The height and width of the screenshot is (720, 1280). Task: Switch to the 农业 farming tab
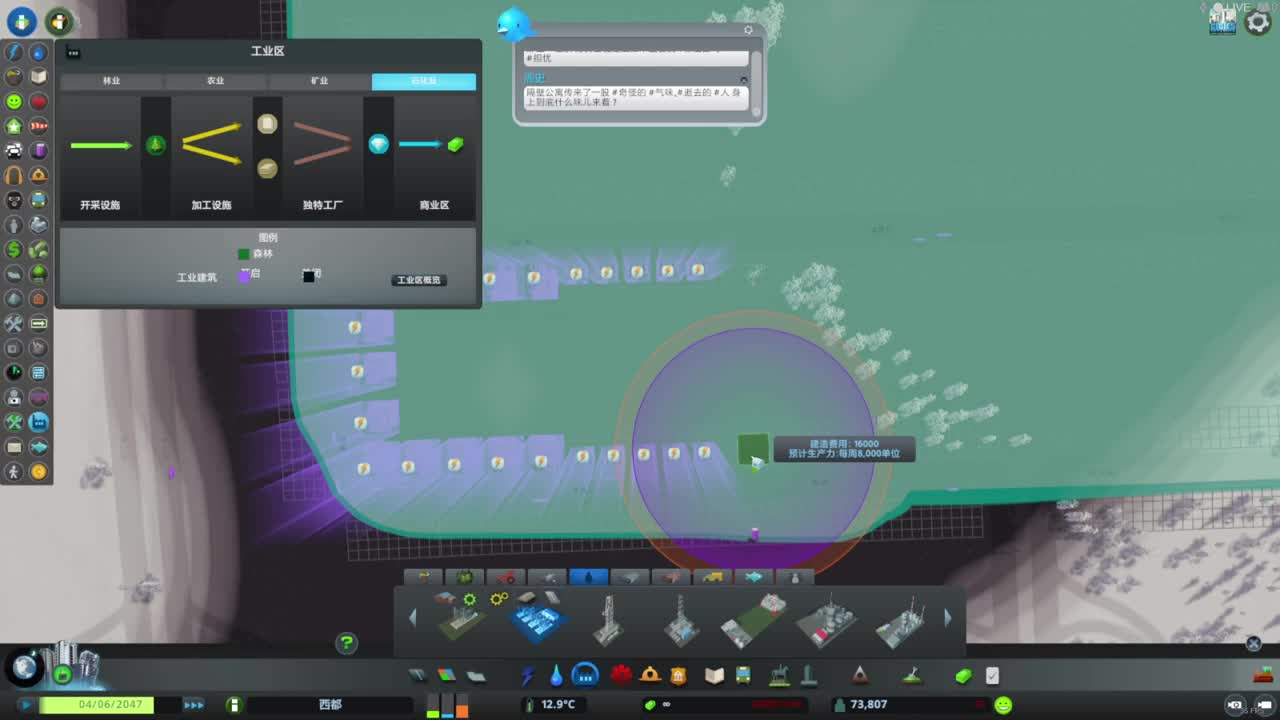click(215, 81)
